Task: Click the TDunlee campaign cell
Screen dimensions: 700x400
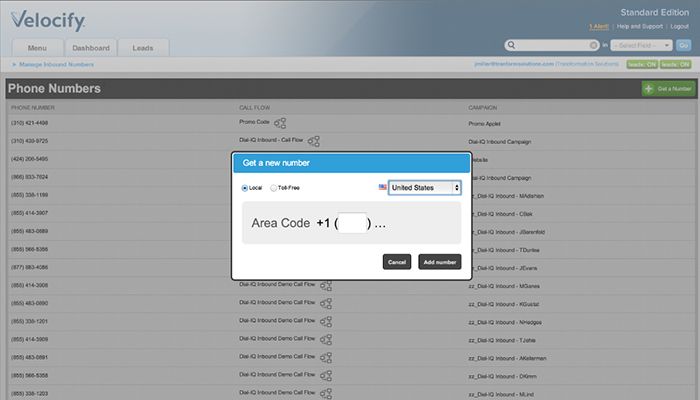Action: pos(506,250)
